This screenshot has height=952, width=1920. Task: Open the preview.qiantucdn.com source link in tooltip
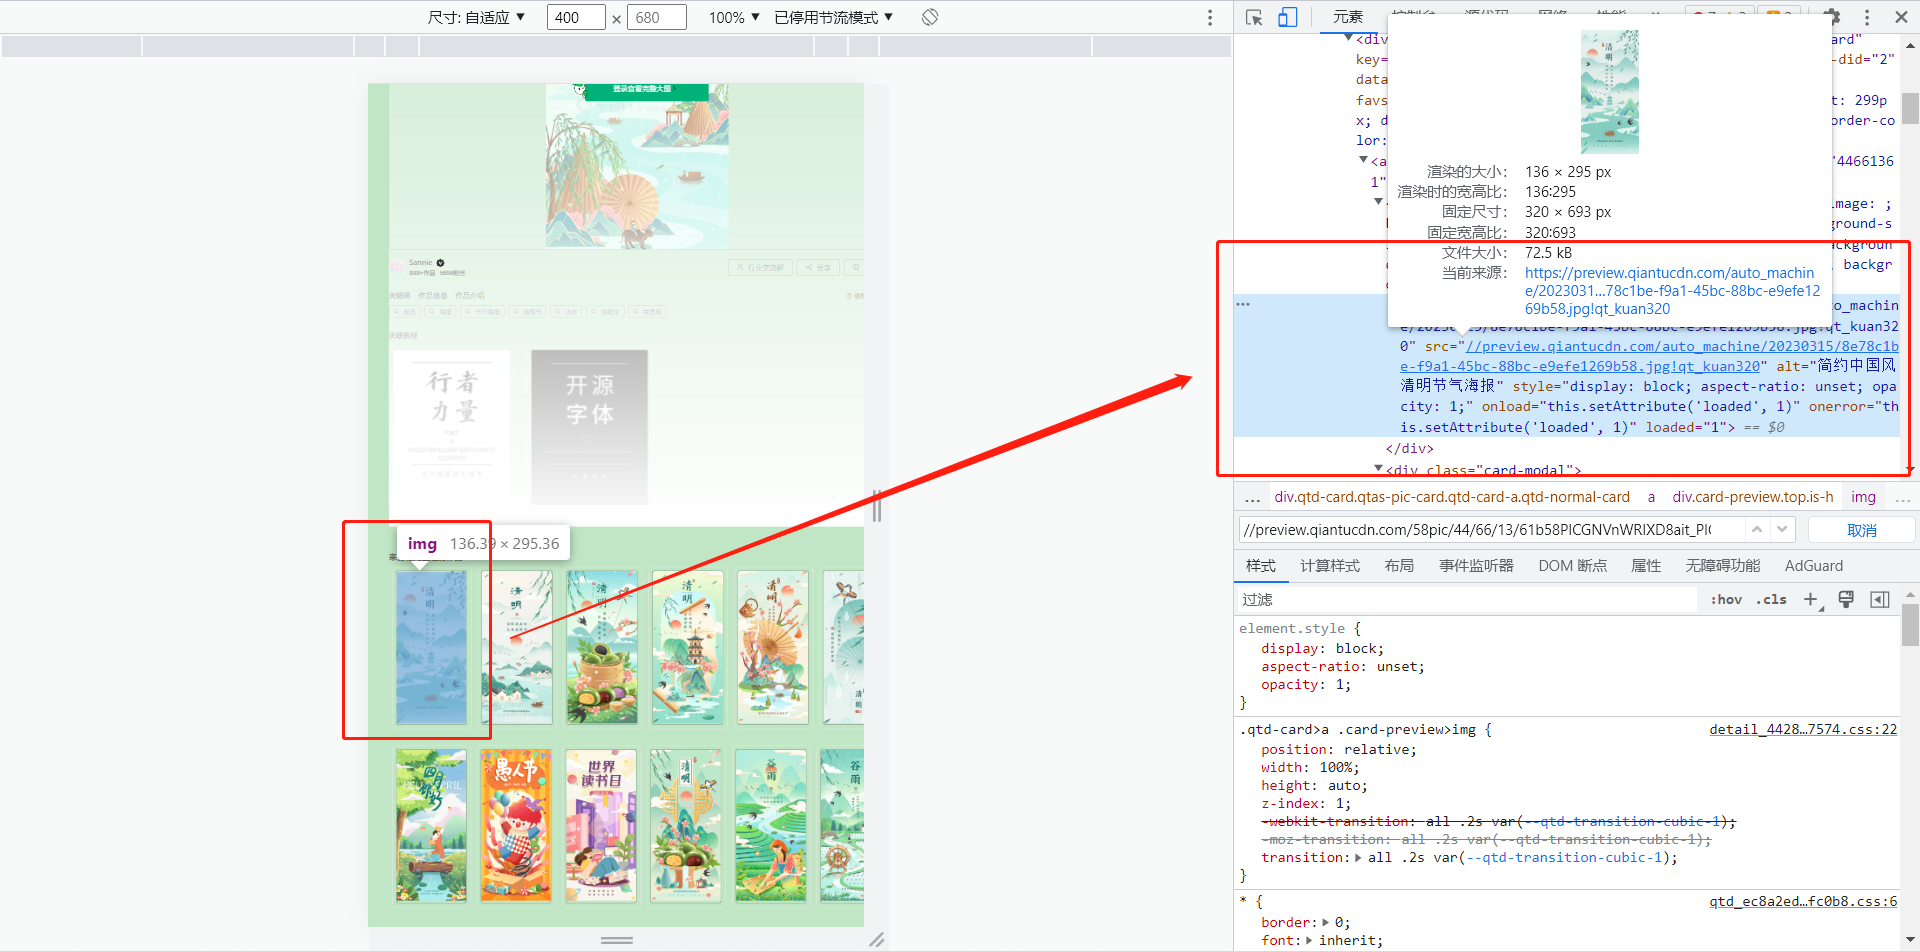(x=1673, y=291)
